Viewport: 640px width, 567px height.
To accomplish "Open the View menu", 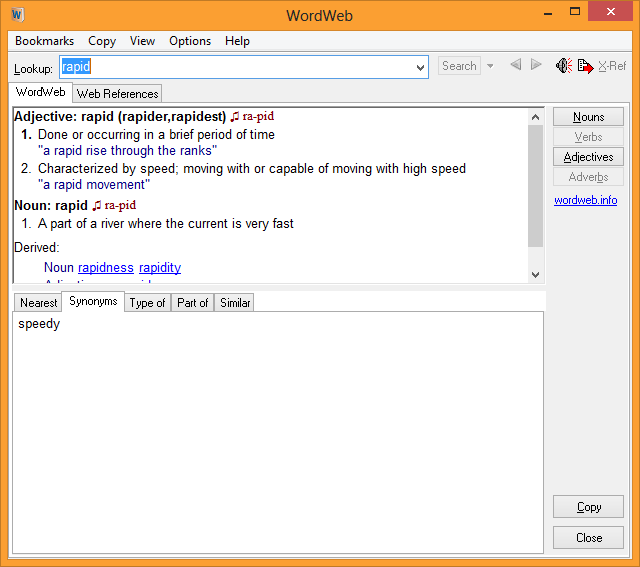I will click(142, 41).
